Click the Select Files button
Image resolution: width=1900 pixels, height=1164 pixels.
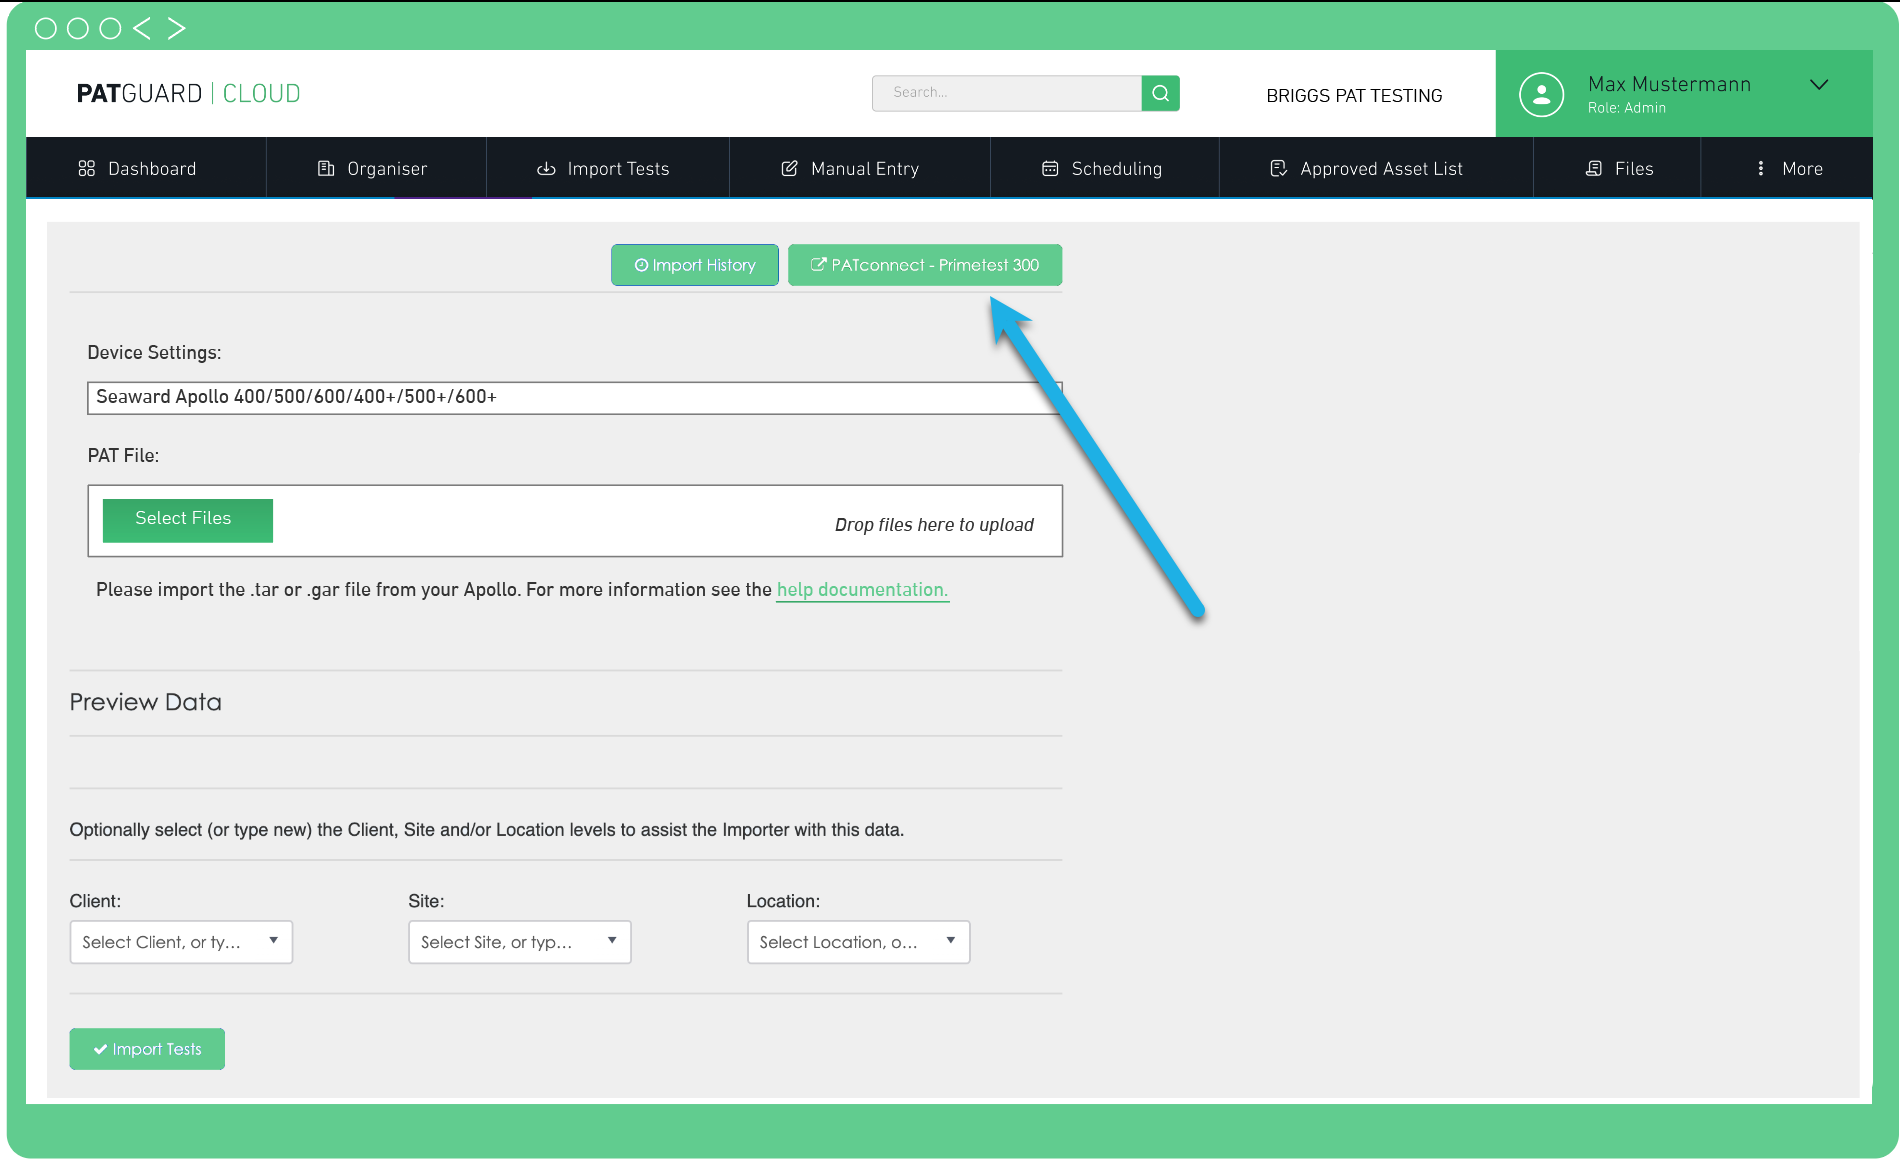coord(188,520)
